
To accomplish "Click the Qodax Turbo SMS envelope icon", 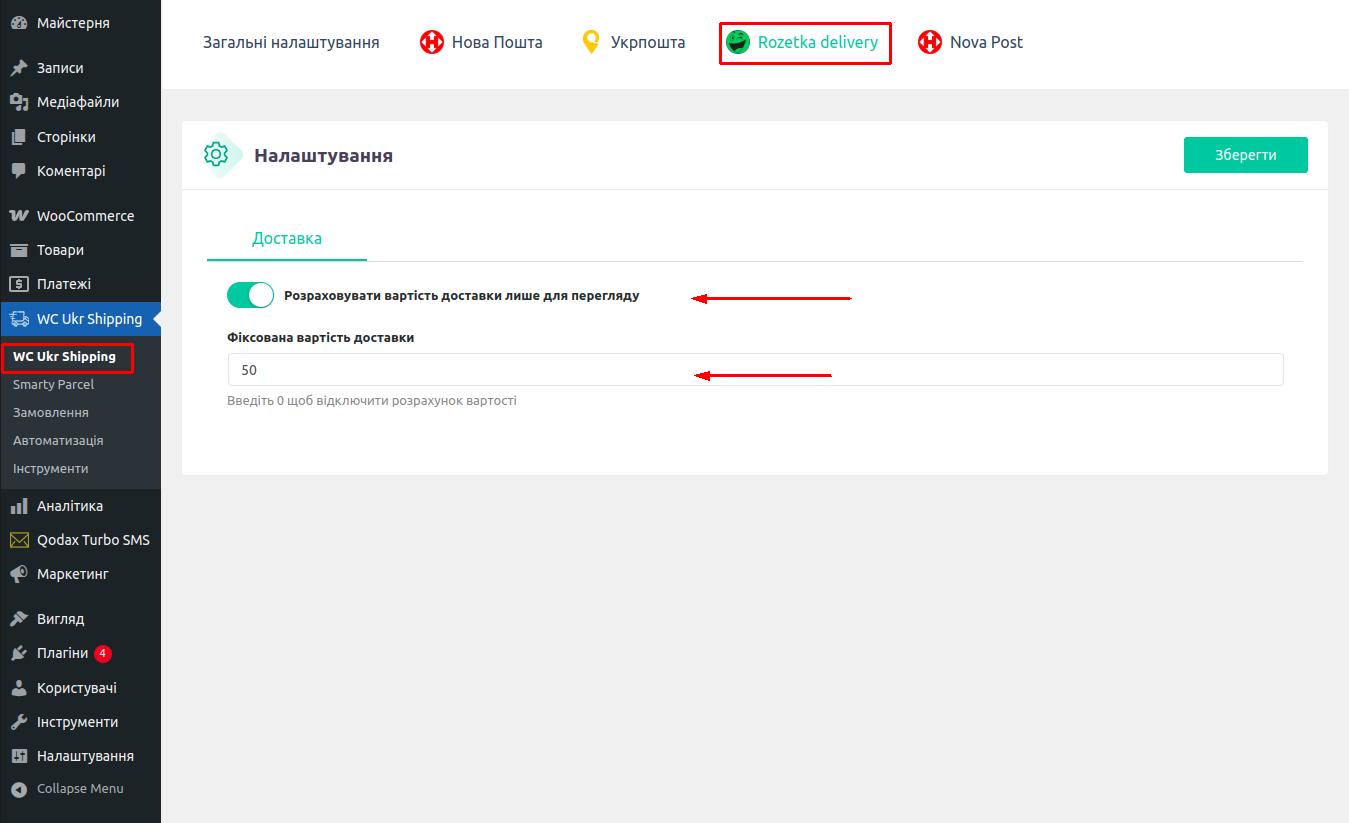I will 18,540.
